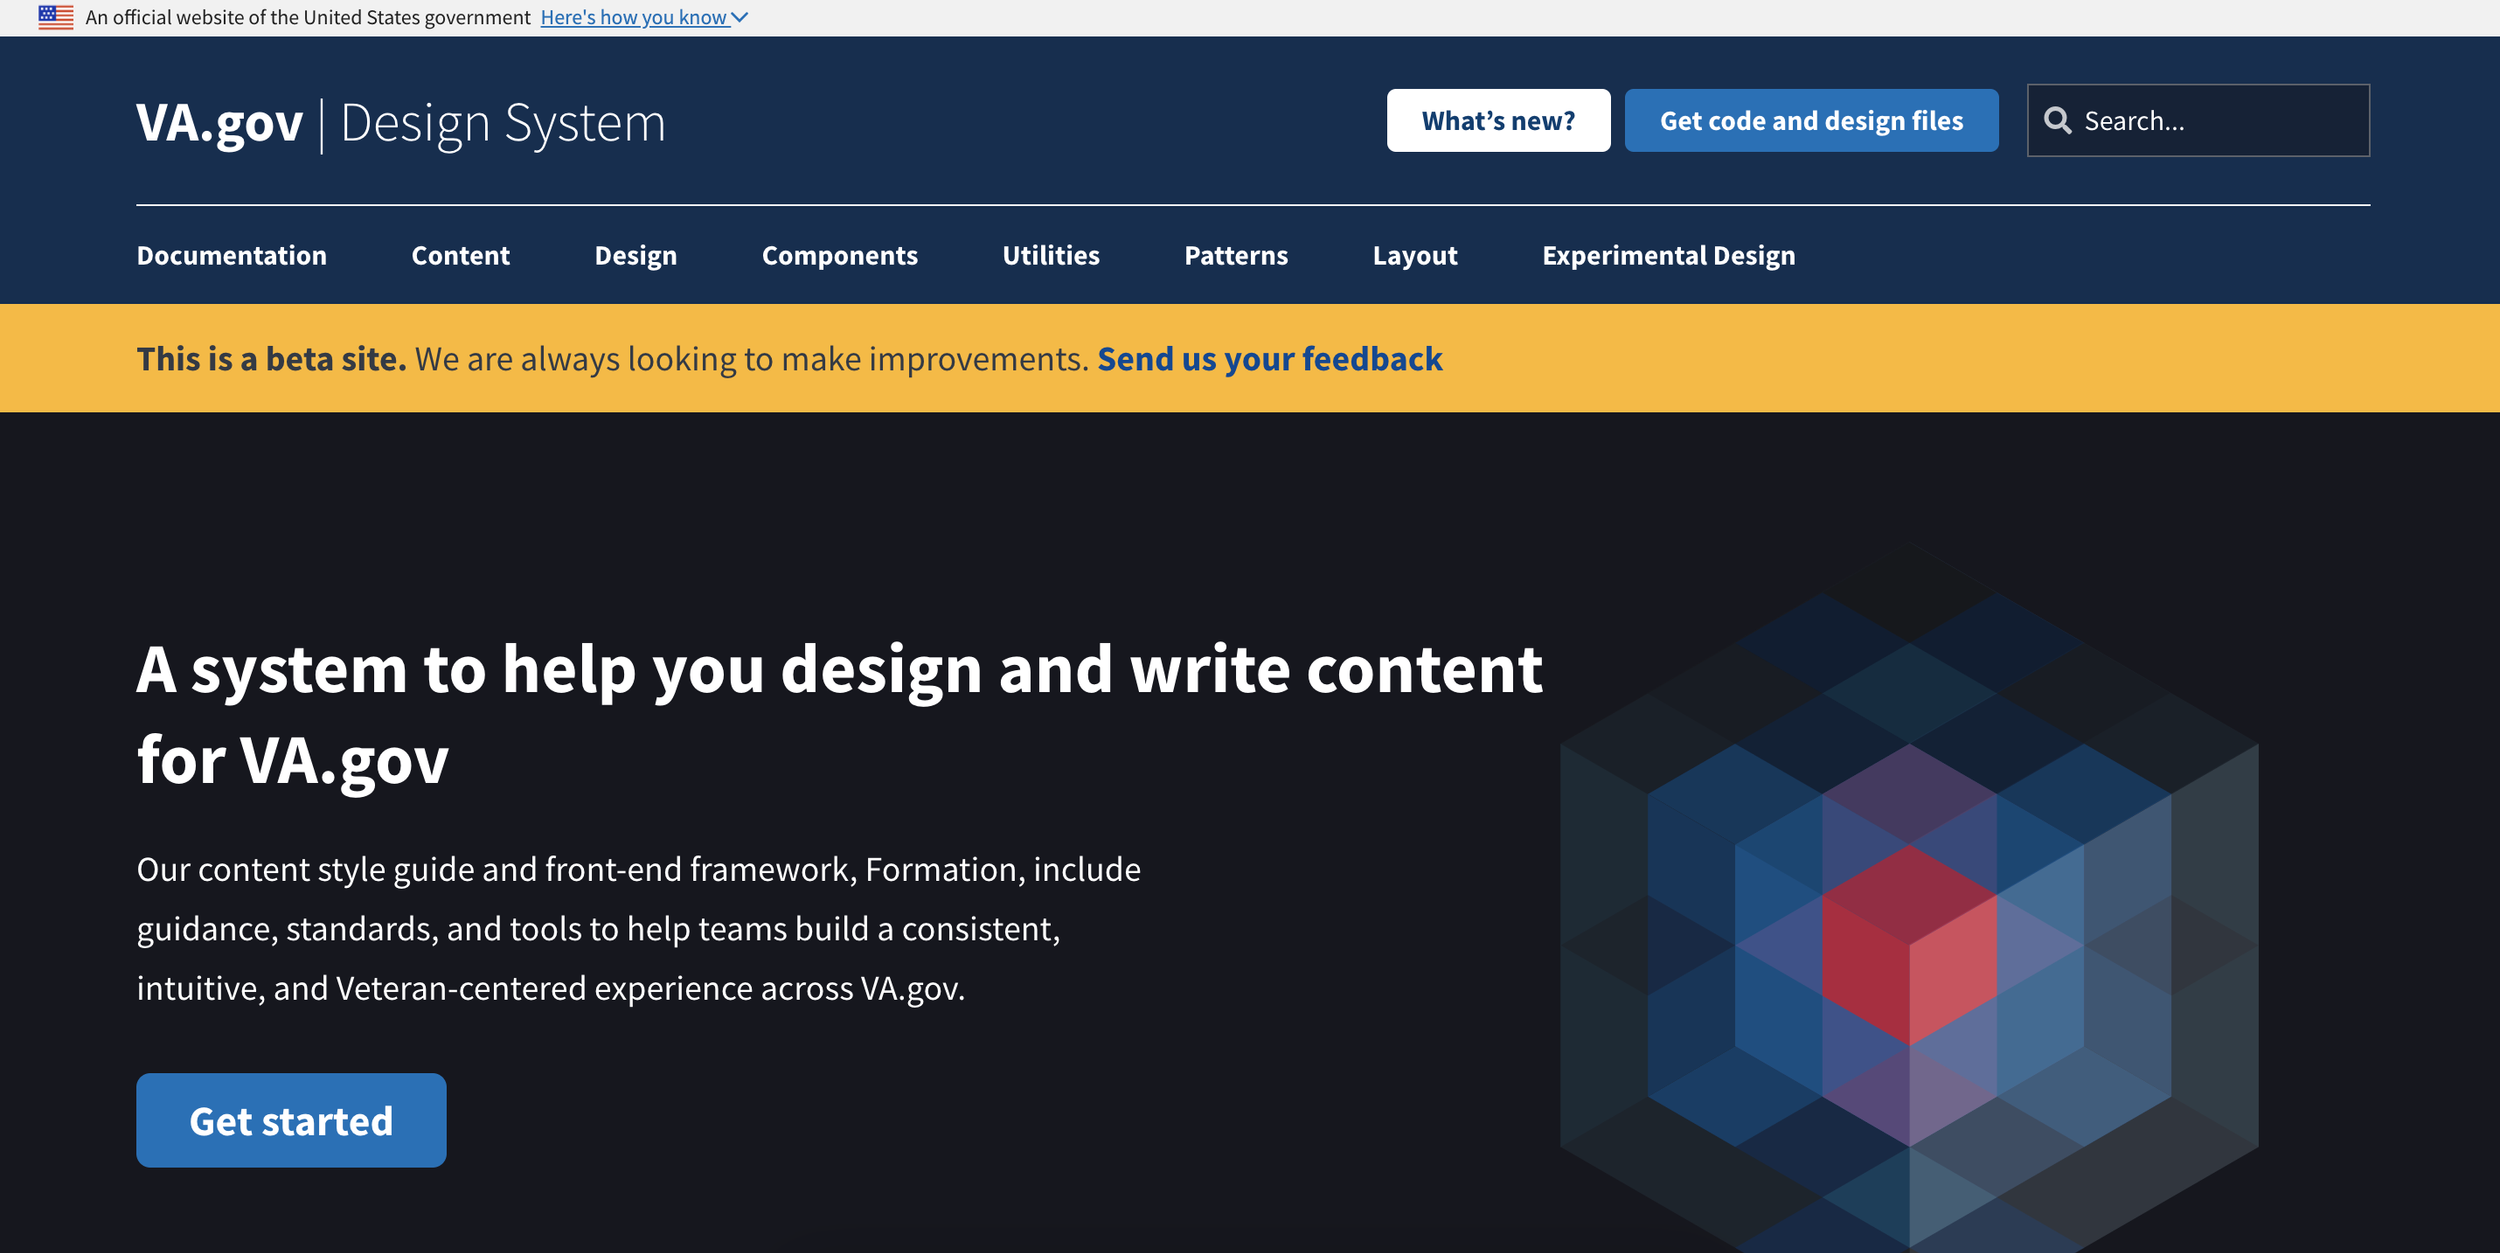The height and width of the screenshot is (1253, 2500).
Task: Navigate to Utilities
Action: click(1050, 255)
